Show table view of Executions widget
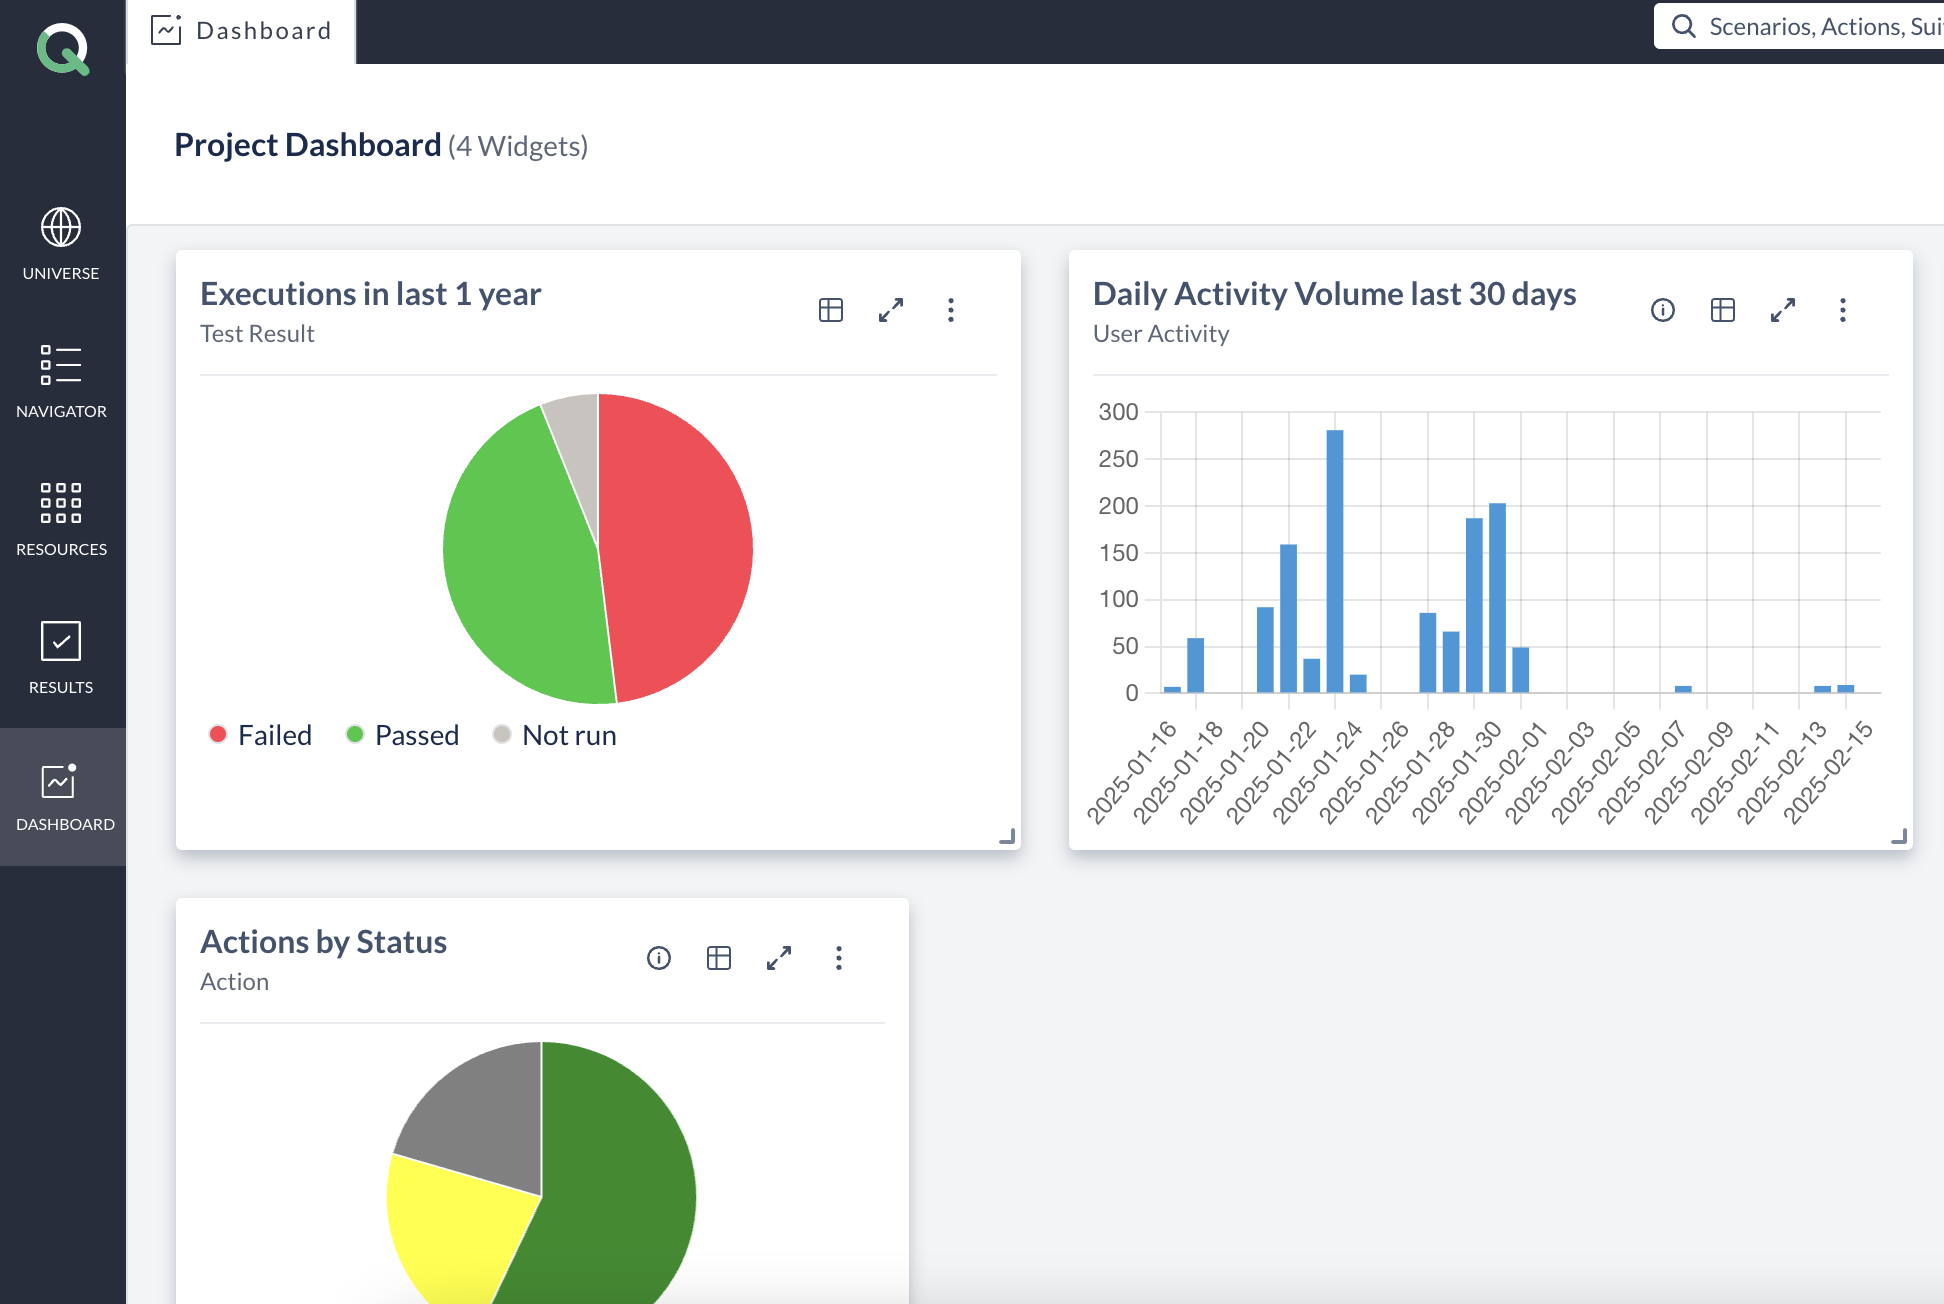This screenshot has width=1944, height=1304. [830, 310]
